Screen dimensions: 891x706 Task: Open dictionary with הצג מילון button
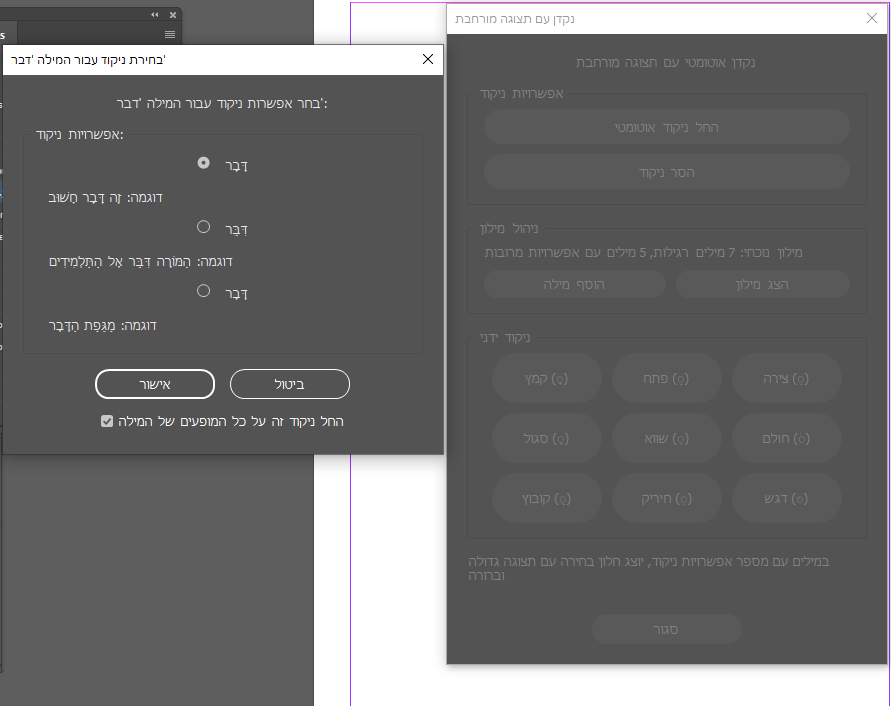click(762, 284)
